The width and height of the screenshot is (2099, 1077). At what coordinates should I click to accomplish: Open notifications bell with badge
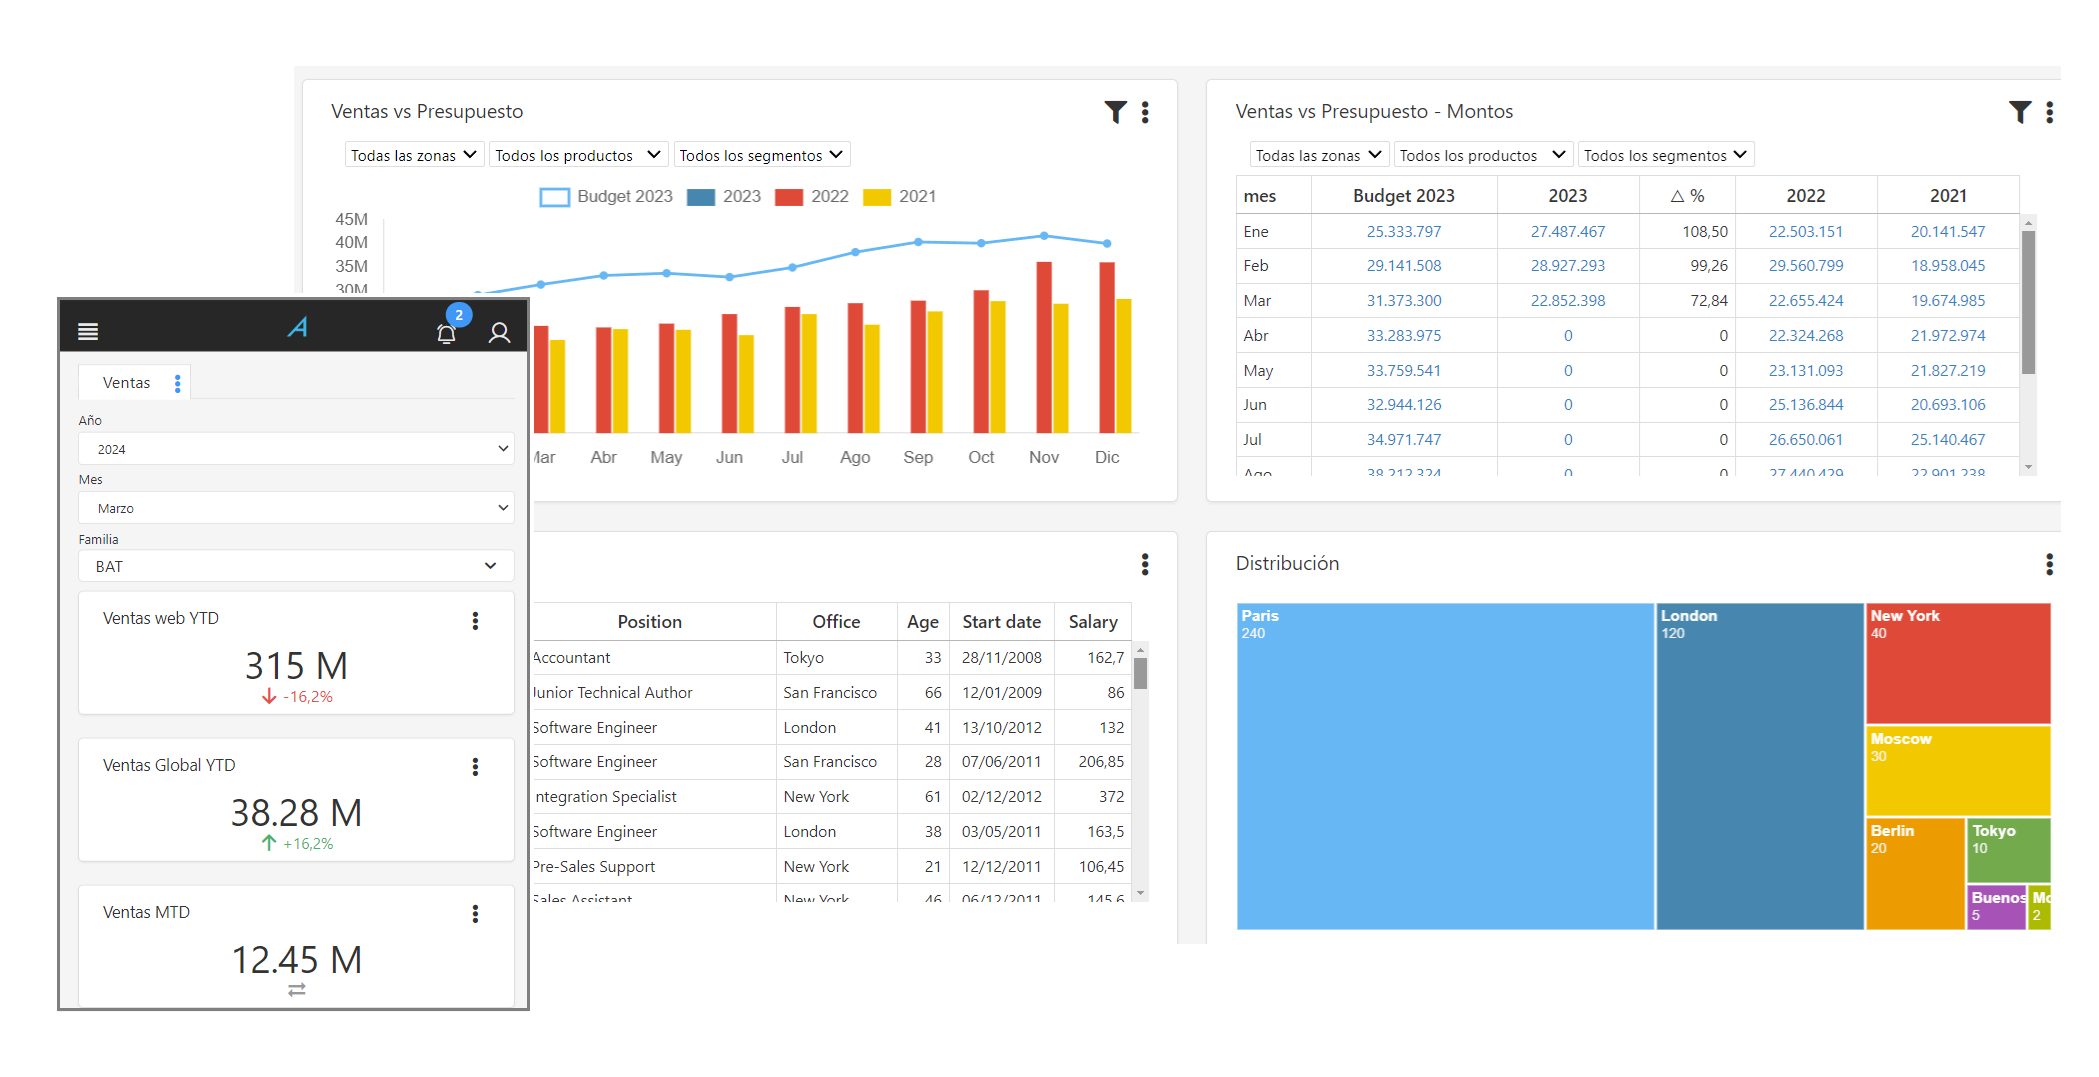pyautogui.click(x=447, y=333)
